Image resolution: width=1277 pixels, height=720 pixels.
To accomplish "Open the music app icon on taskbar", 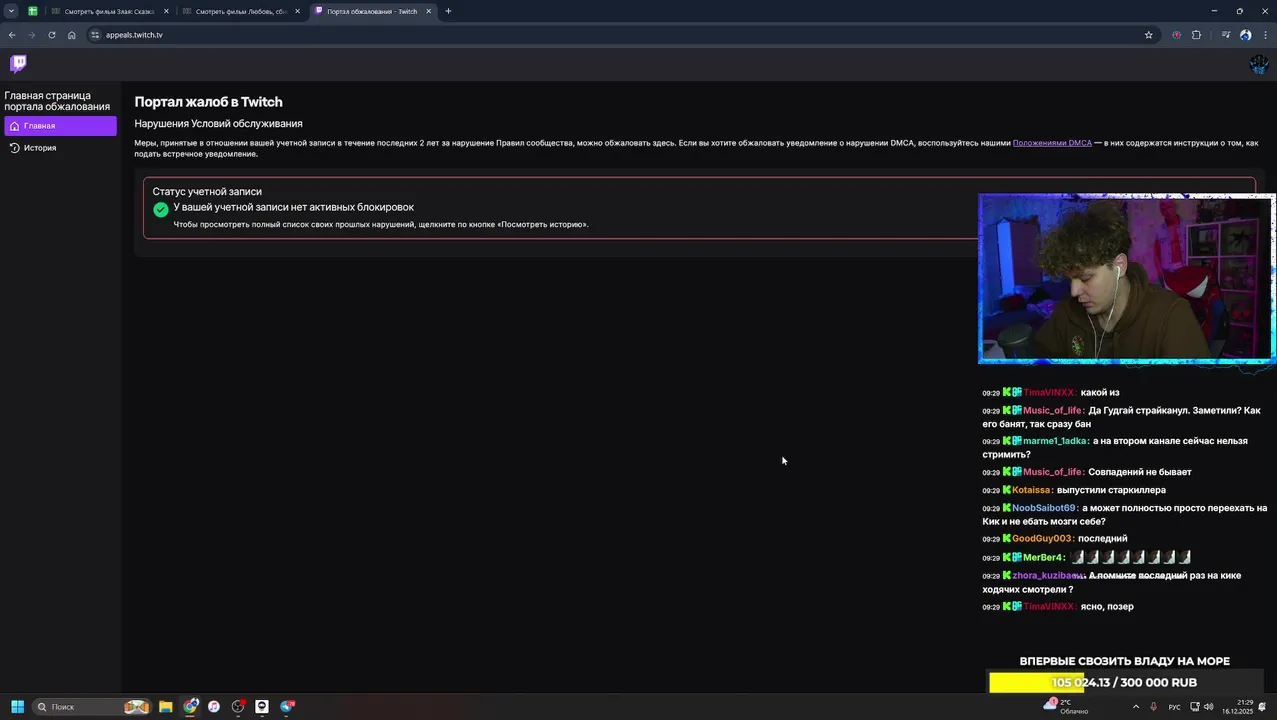I will 214,707.
